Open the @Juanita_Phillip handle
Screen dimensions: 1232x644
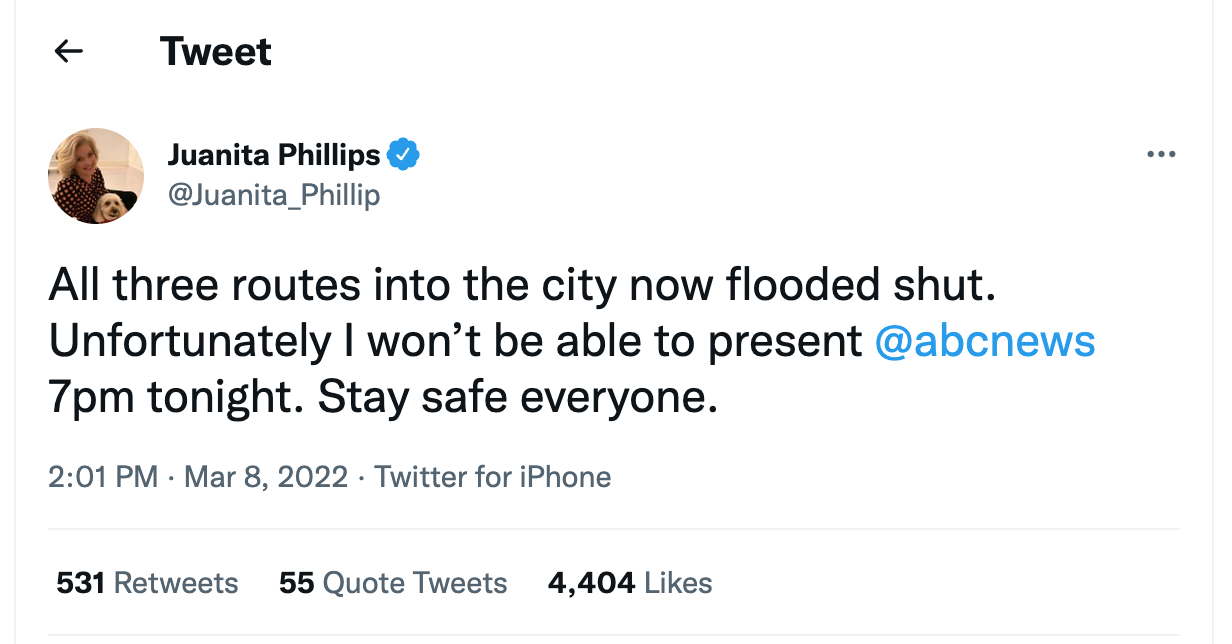tap(274, 194)
